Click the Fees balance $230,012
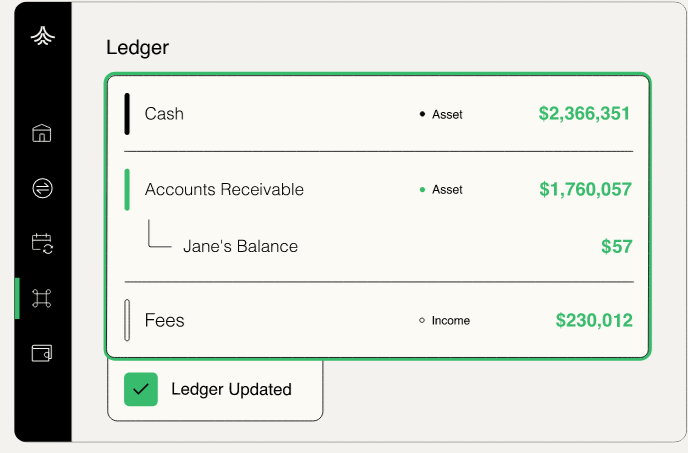 point(594,321)
